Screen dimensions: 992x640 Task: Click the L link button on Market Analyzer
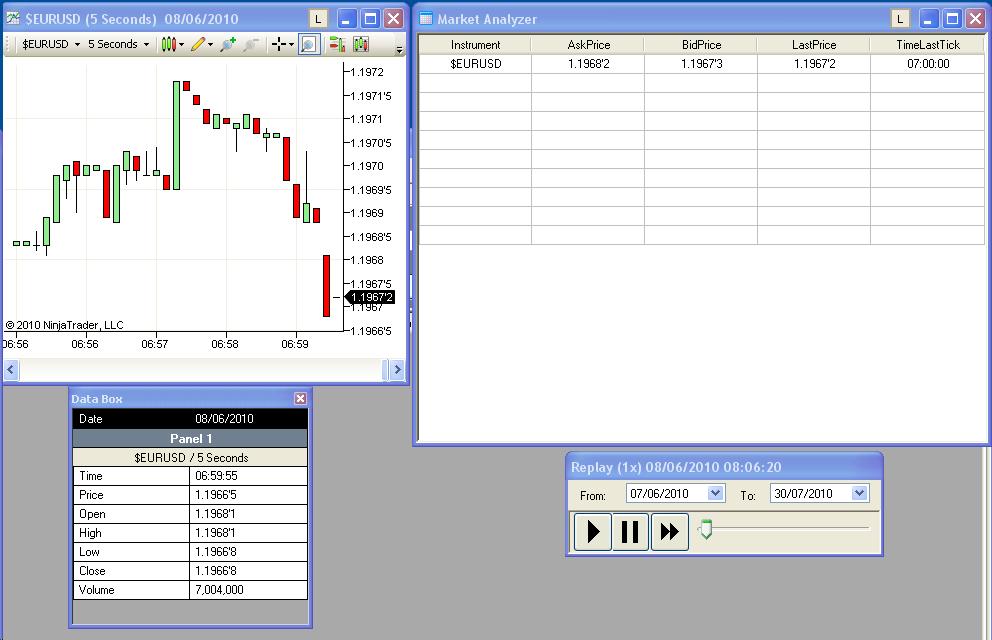point(900,19)
